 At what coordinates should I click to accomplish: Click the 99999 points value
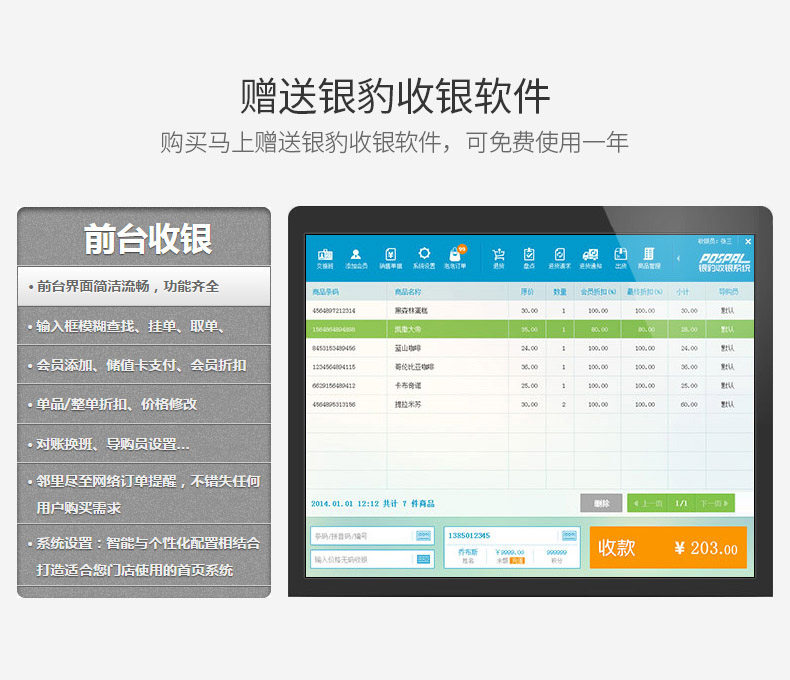click(x=557, y=553)
